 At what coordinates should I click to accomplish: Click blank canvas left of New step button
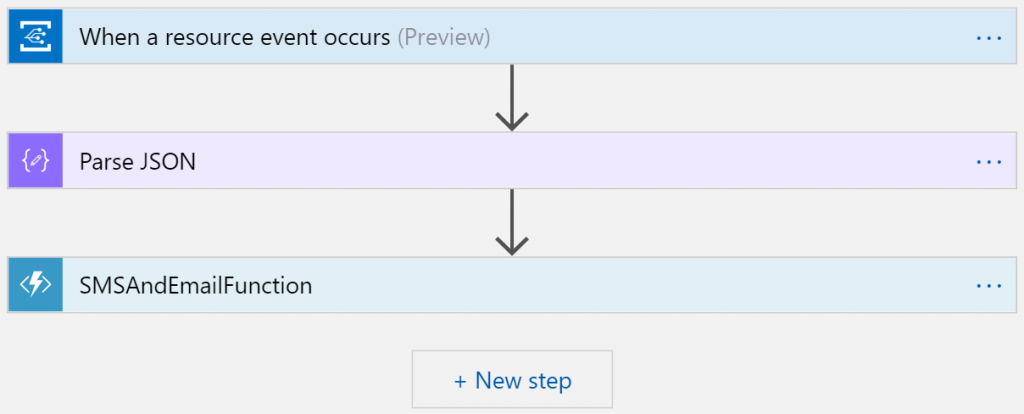[220, 380]
